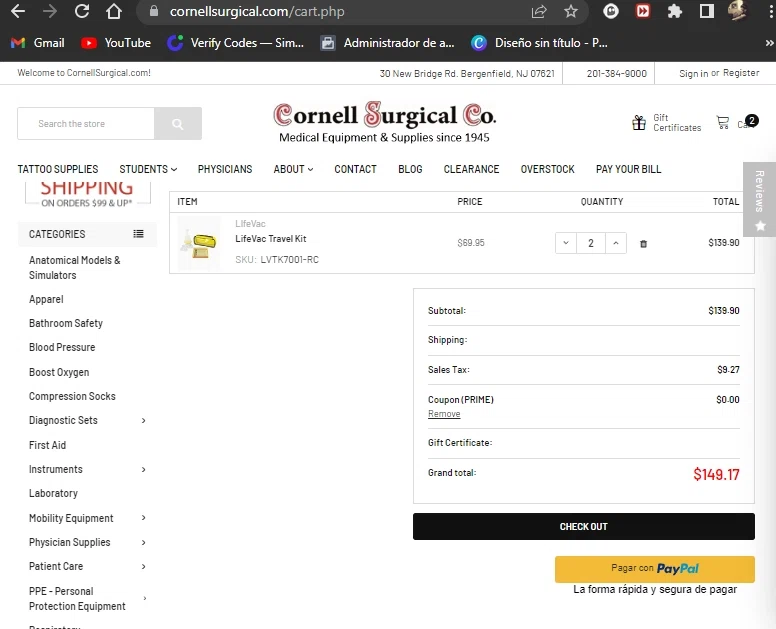776x629 pixels.
Task: Open Anatomical Models & Simulators category
Action: 75,268
